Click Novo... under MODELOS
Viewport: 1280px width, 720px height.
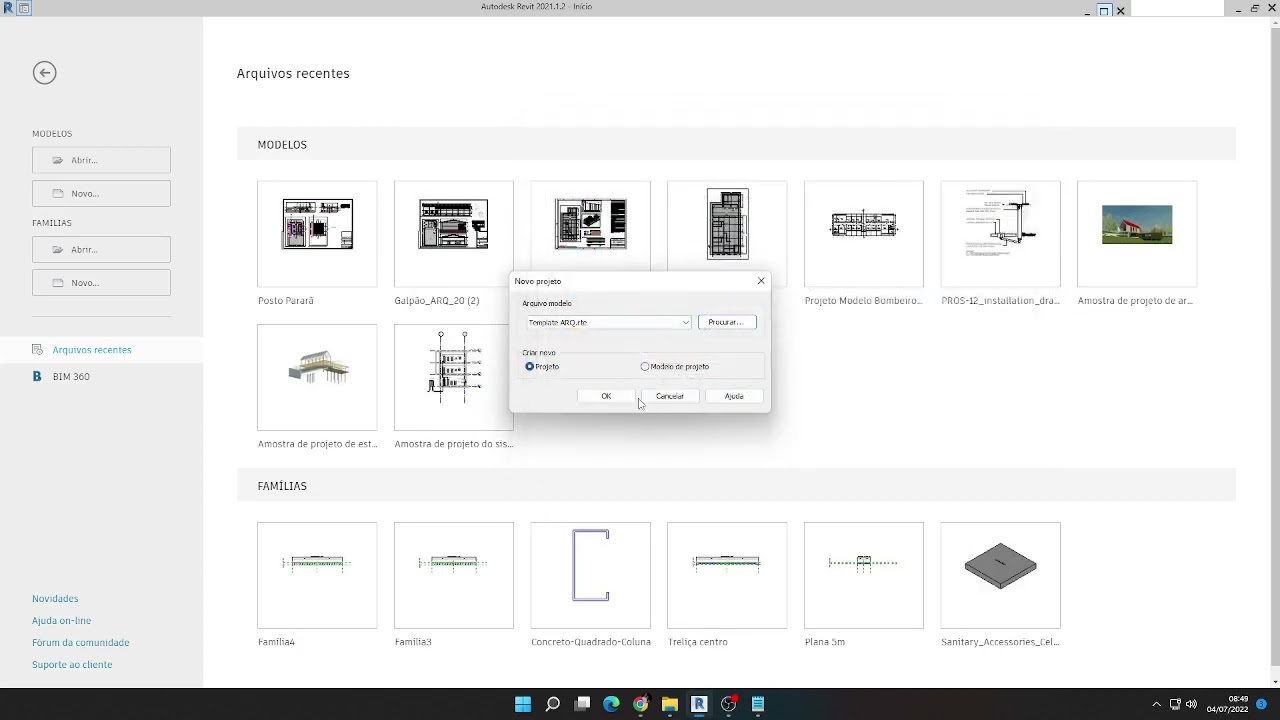click(101, 194)
